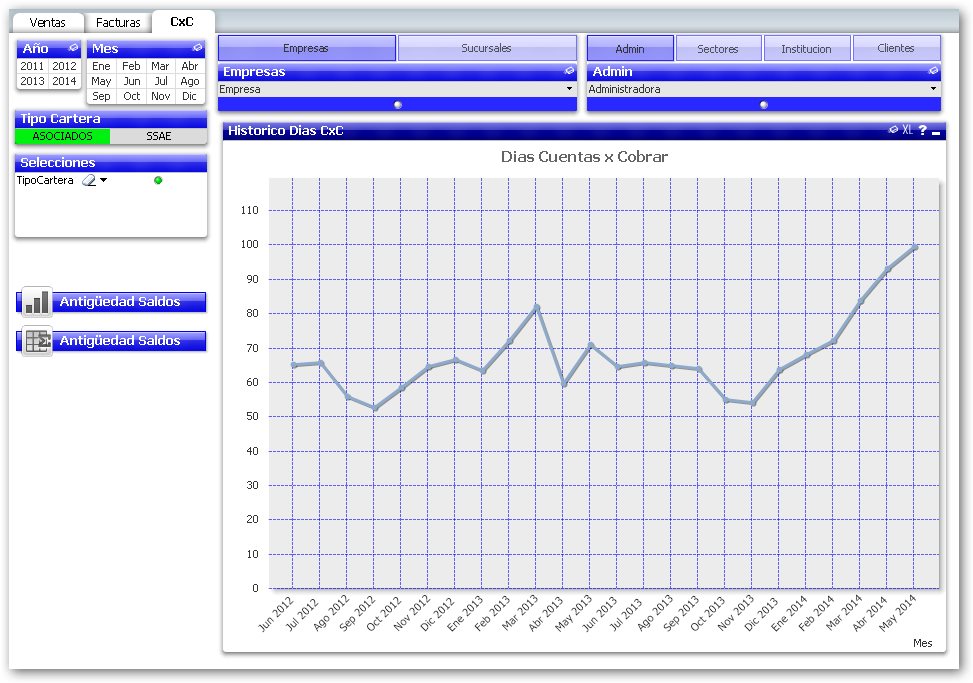Select SSAE in Tipo Cartera
The width and height of the screenshot is (973, 683).
(158, 136)
